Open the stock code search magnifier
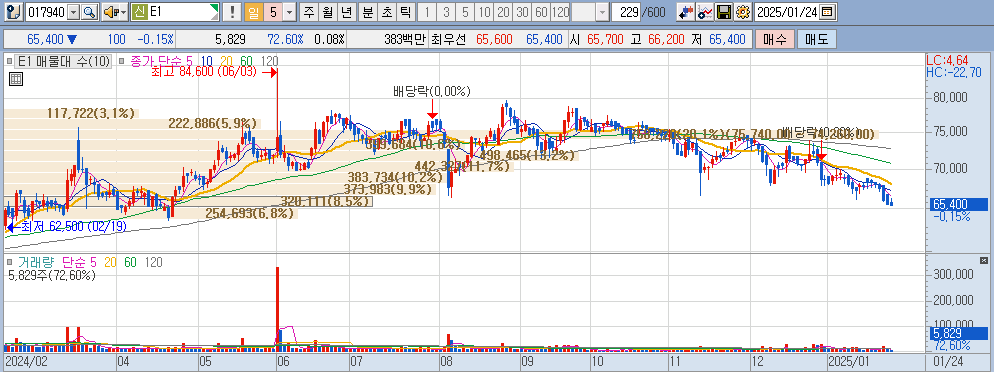This screenshot has height=372, width=994. tap(89, 12)
